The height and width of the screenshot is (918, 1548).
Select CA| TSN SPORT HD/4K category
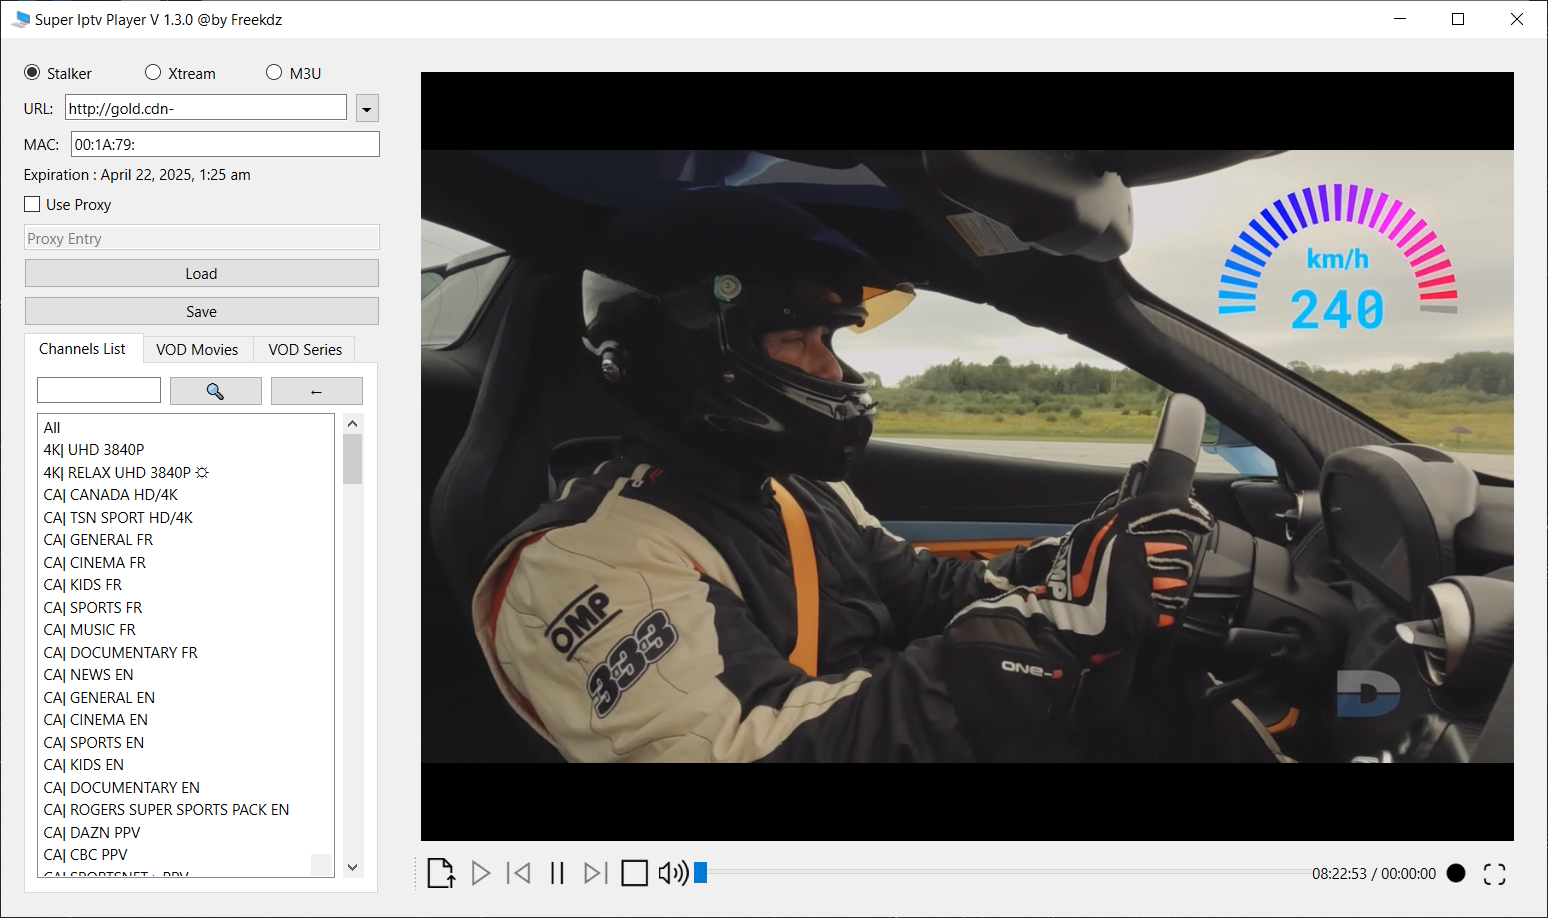point(185,517)
